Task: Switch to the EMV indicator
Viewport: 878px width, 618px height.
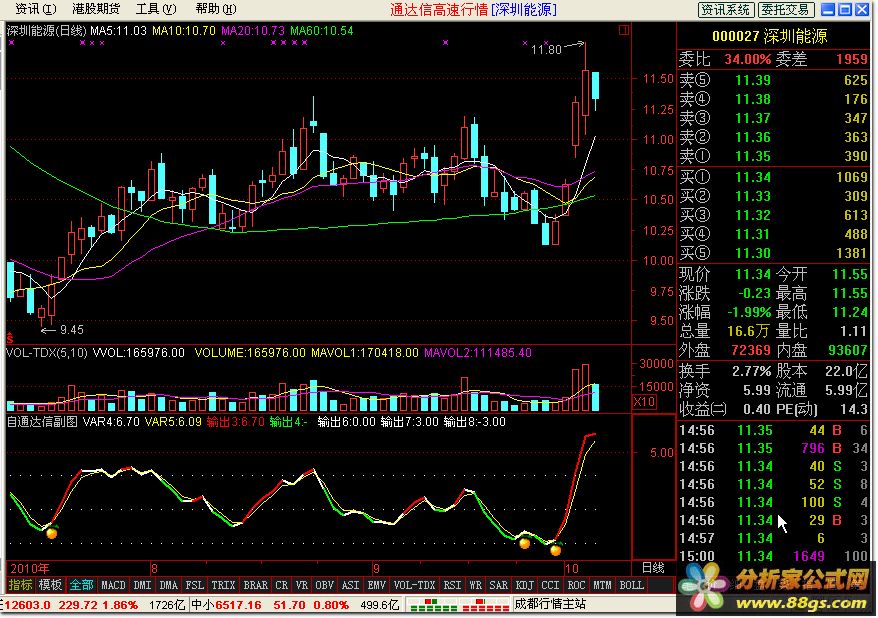Action: pos(376,585)
